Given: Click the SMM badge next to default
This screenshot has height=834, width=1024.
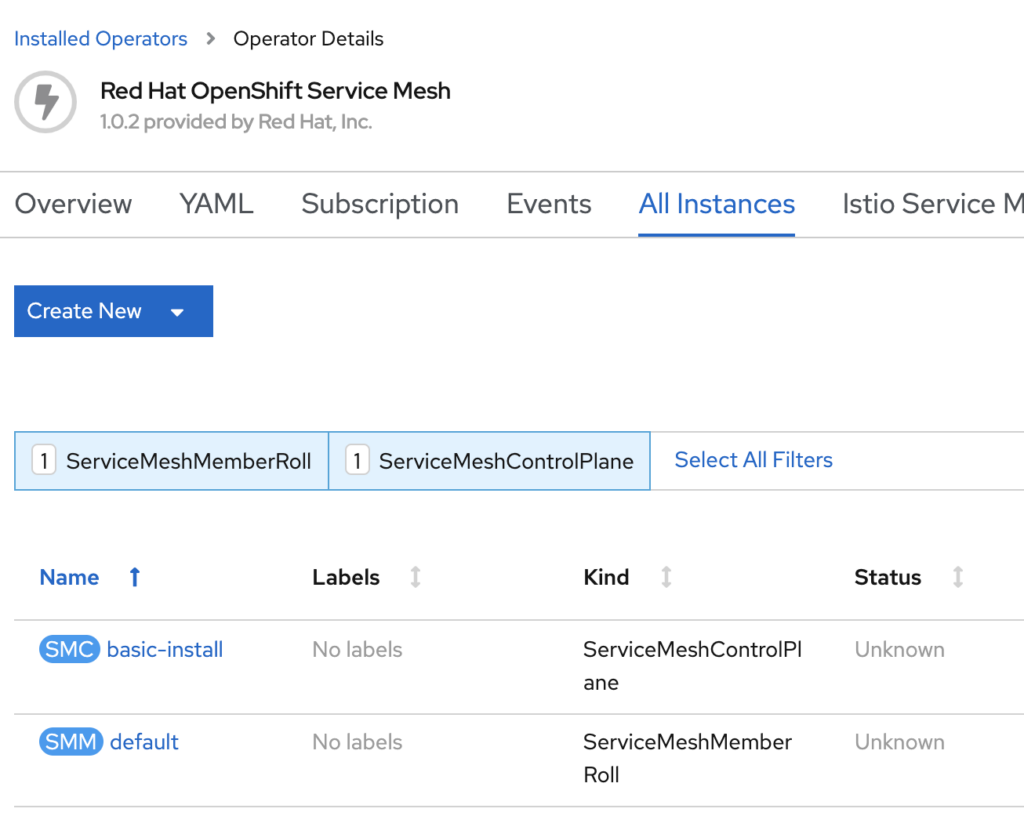Looking at the screenshot, I should (69, 742).
